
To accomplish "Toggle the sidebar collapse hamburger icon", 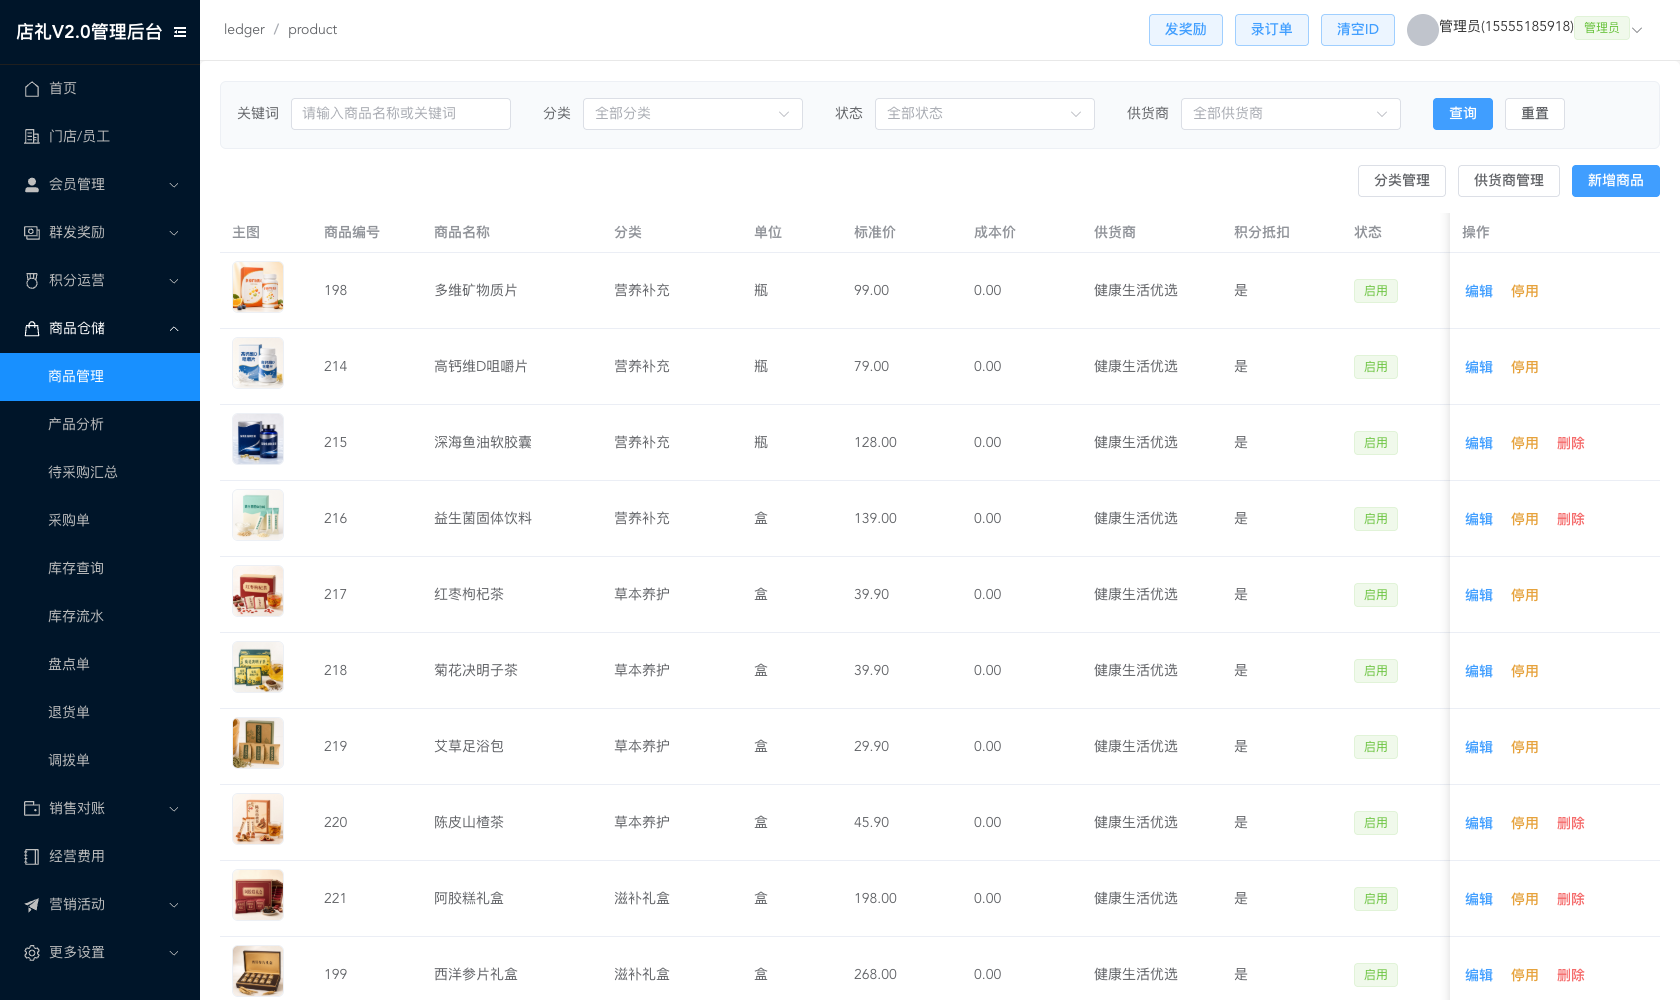I will [x=180, y=32].
